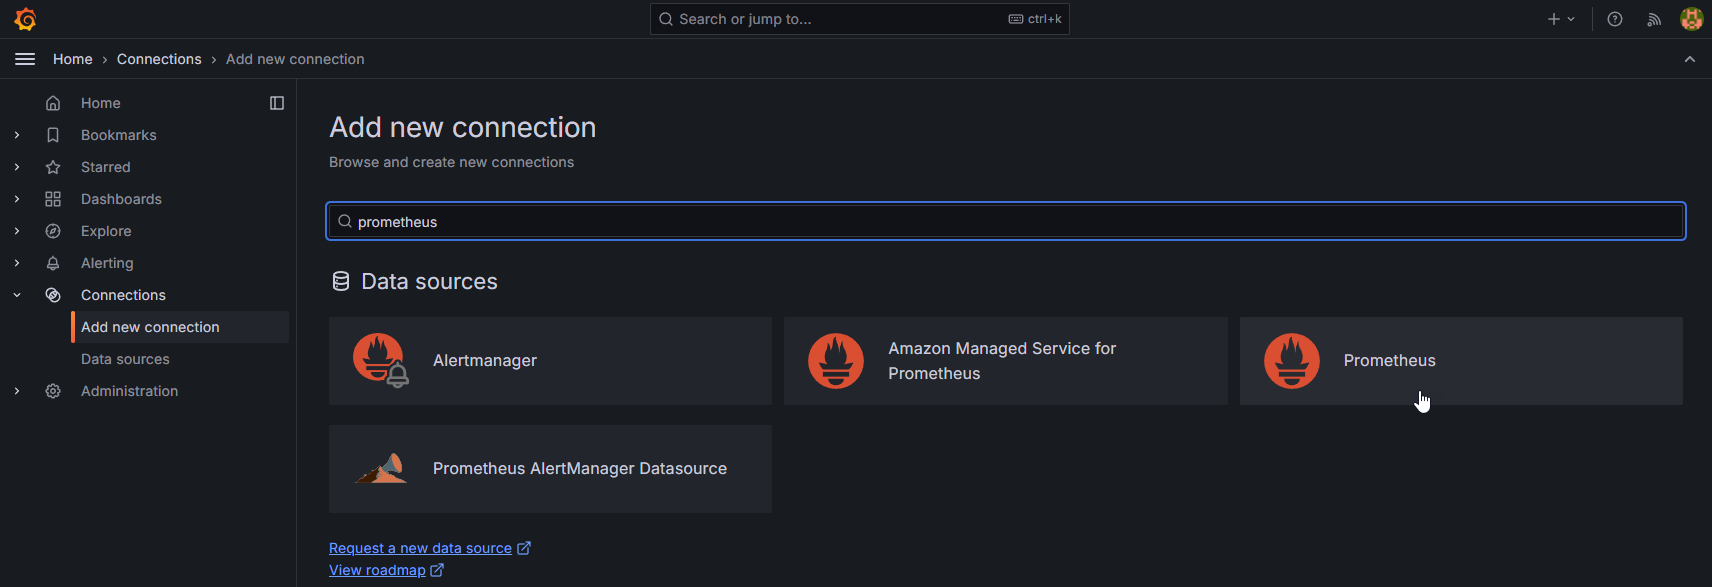Collapse the Connections section chevron
The width and height of the screenshot is (1712, 587).
pos(17,295)
